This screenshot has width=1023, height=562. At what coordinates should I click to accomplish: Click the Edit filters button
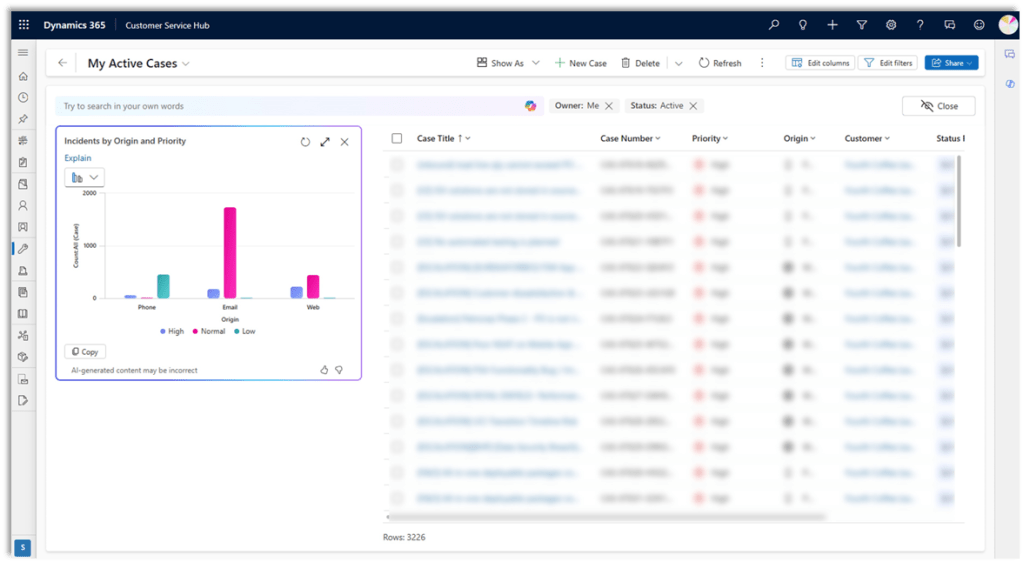(x=887, y=63)
